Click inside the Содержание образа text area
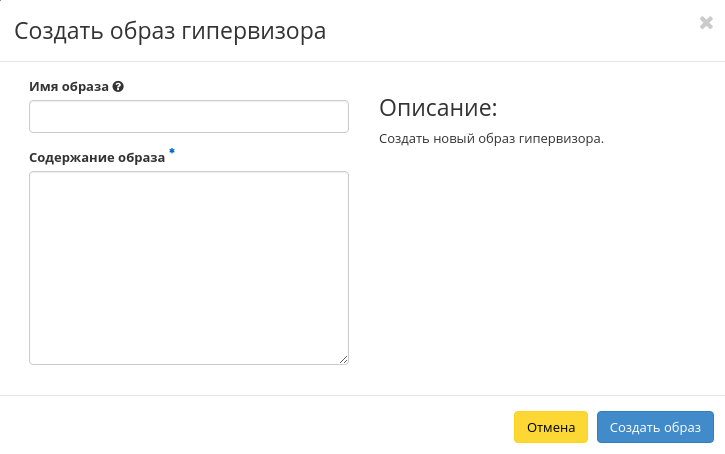The height and width of the screenshot is (454, 725). tap(189, 267)
